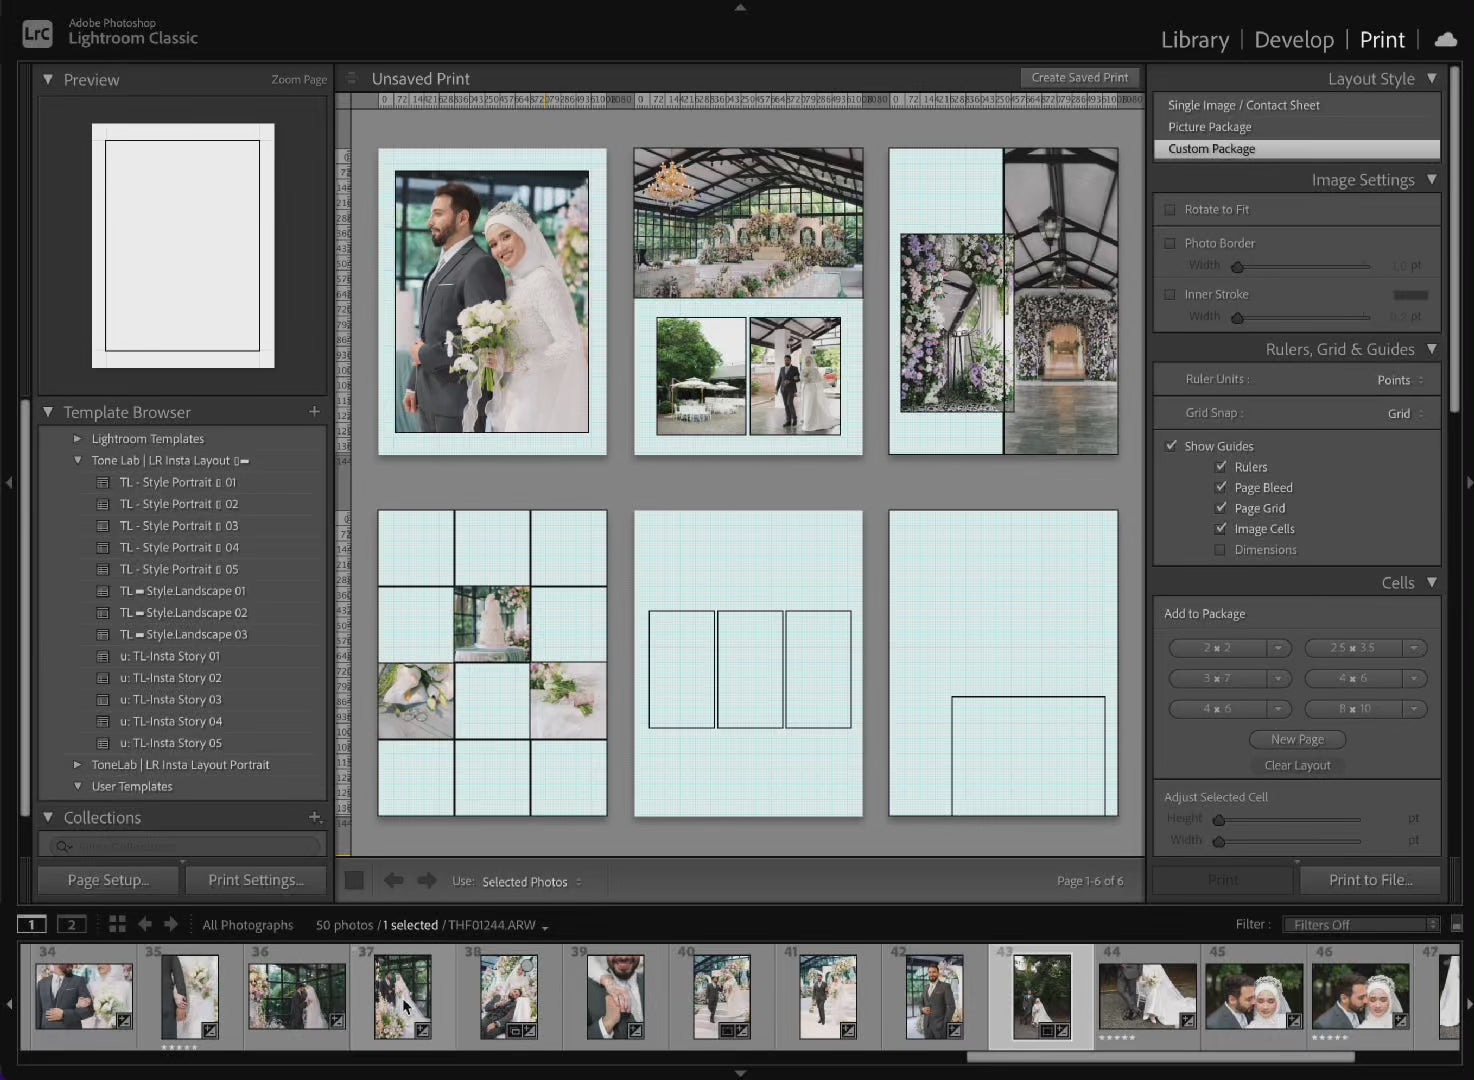This screenshot has width=1474, height=1080.
Task: Select TL-Insta Story 03 template
Action: 170,700
